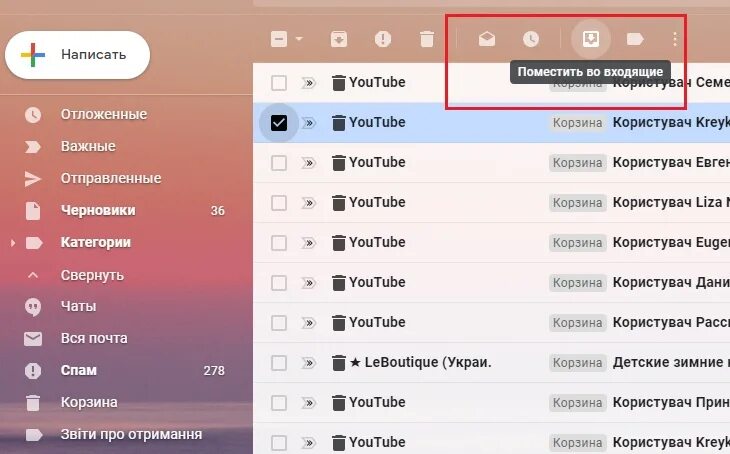Open the LeBoutique (Украи. email
The width and height of the screenshot is (730, 454).
[x=420, y=362]
